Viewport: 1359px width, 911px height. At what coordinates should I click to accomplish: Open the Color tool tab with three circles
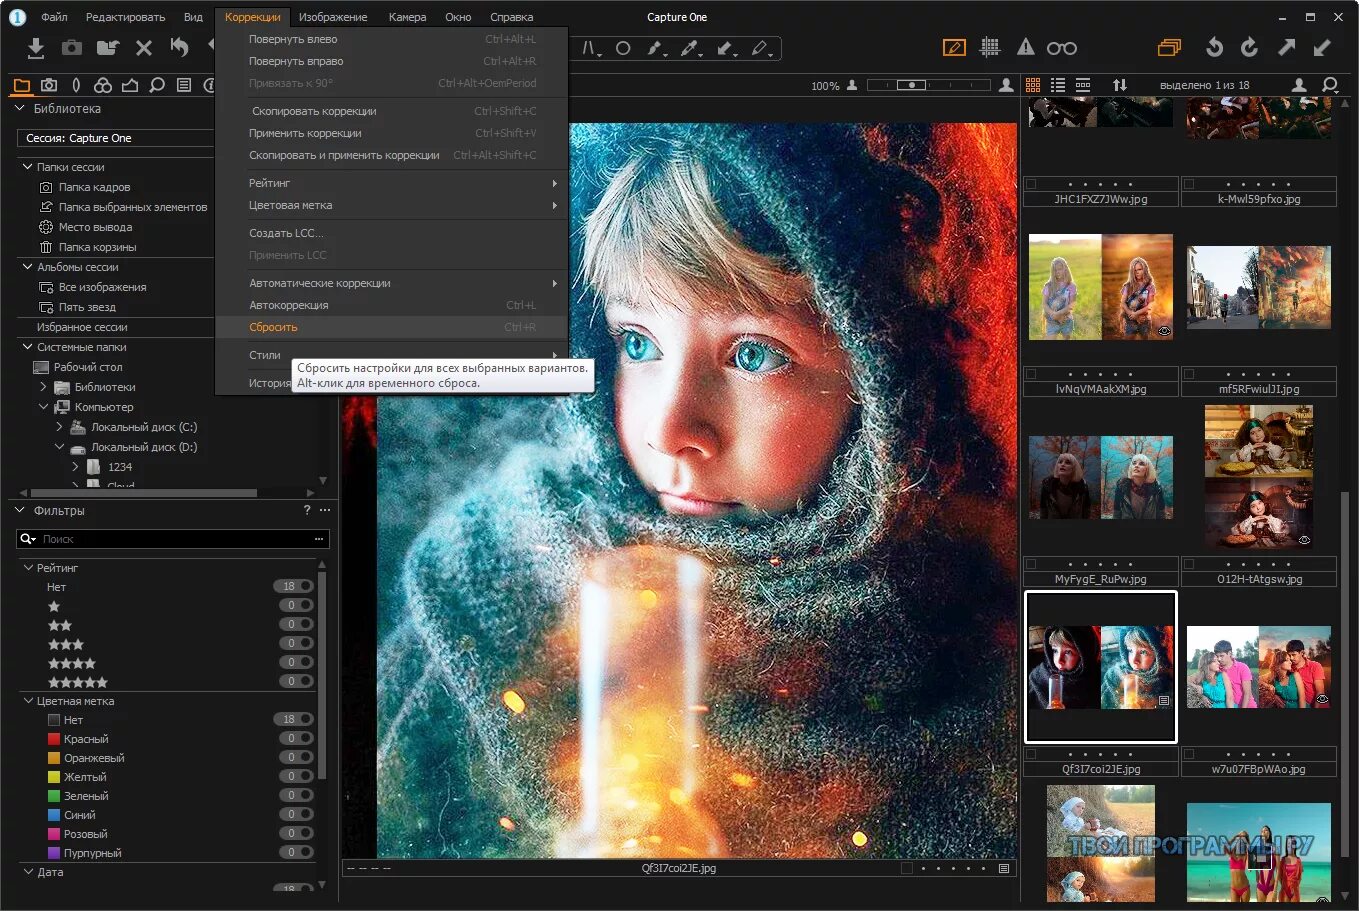tap(103, 85)
